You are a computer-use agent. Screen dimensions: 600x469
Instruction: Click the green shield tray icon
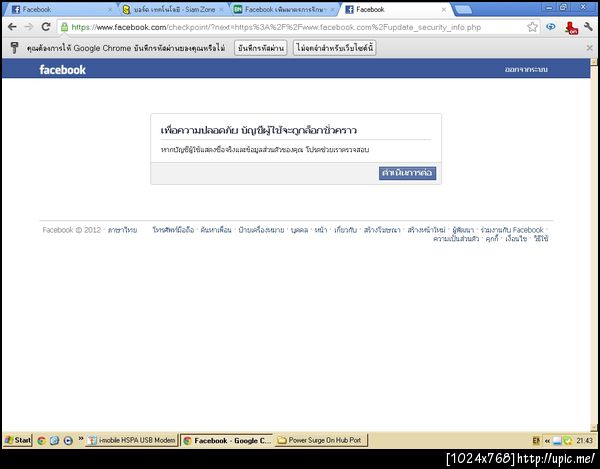point(567,441)
